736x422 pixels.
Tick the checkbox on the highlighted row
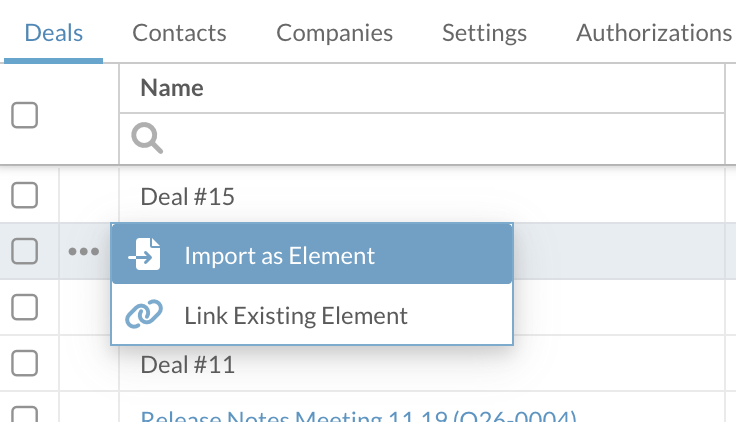point(24,253)
